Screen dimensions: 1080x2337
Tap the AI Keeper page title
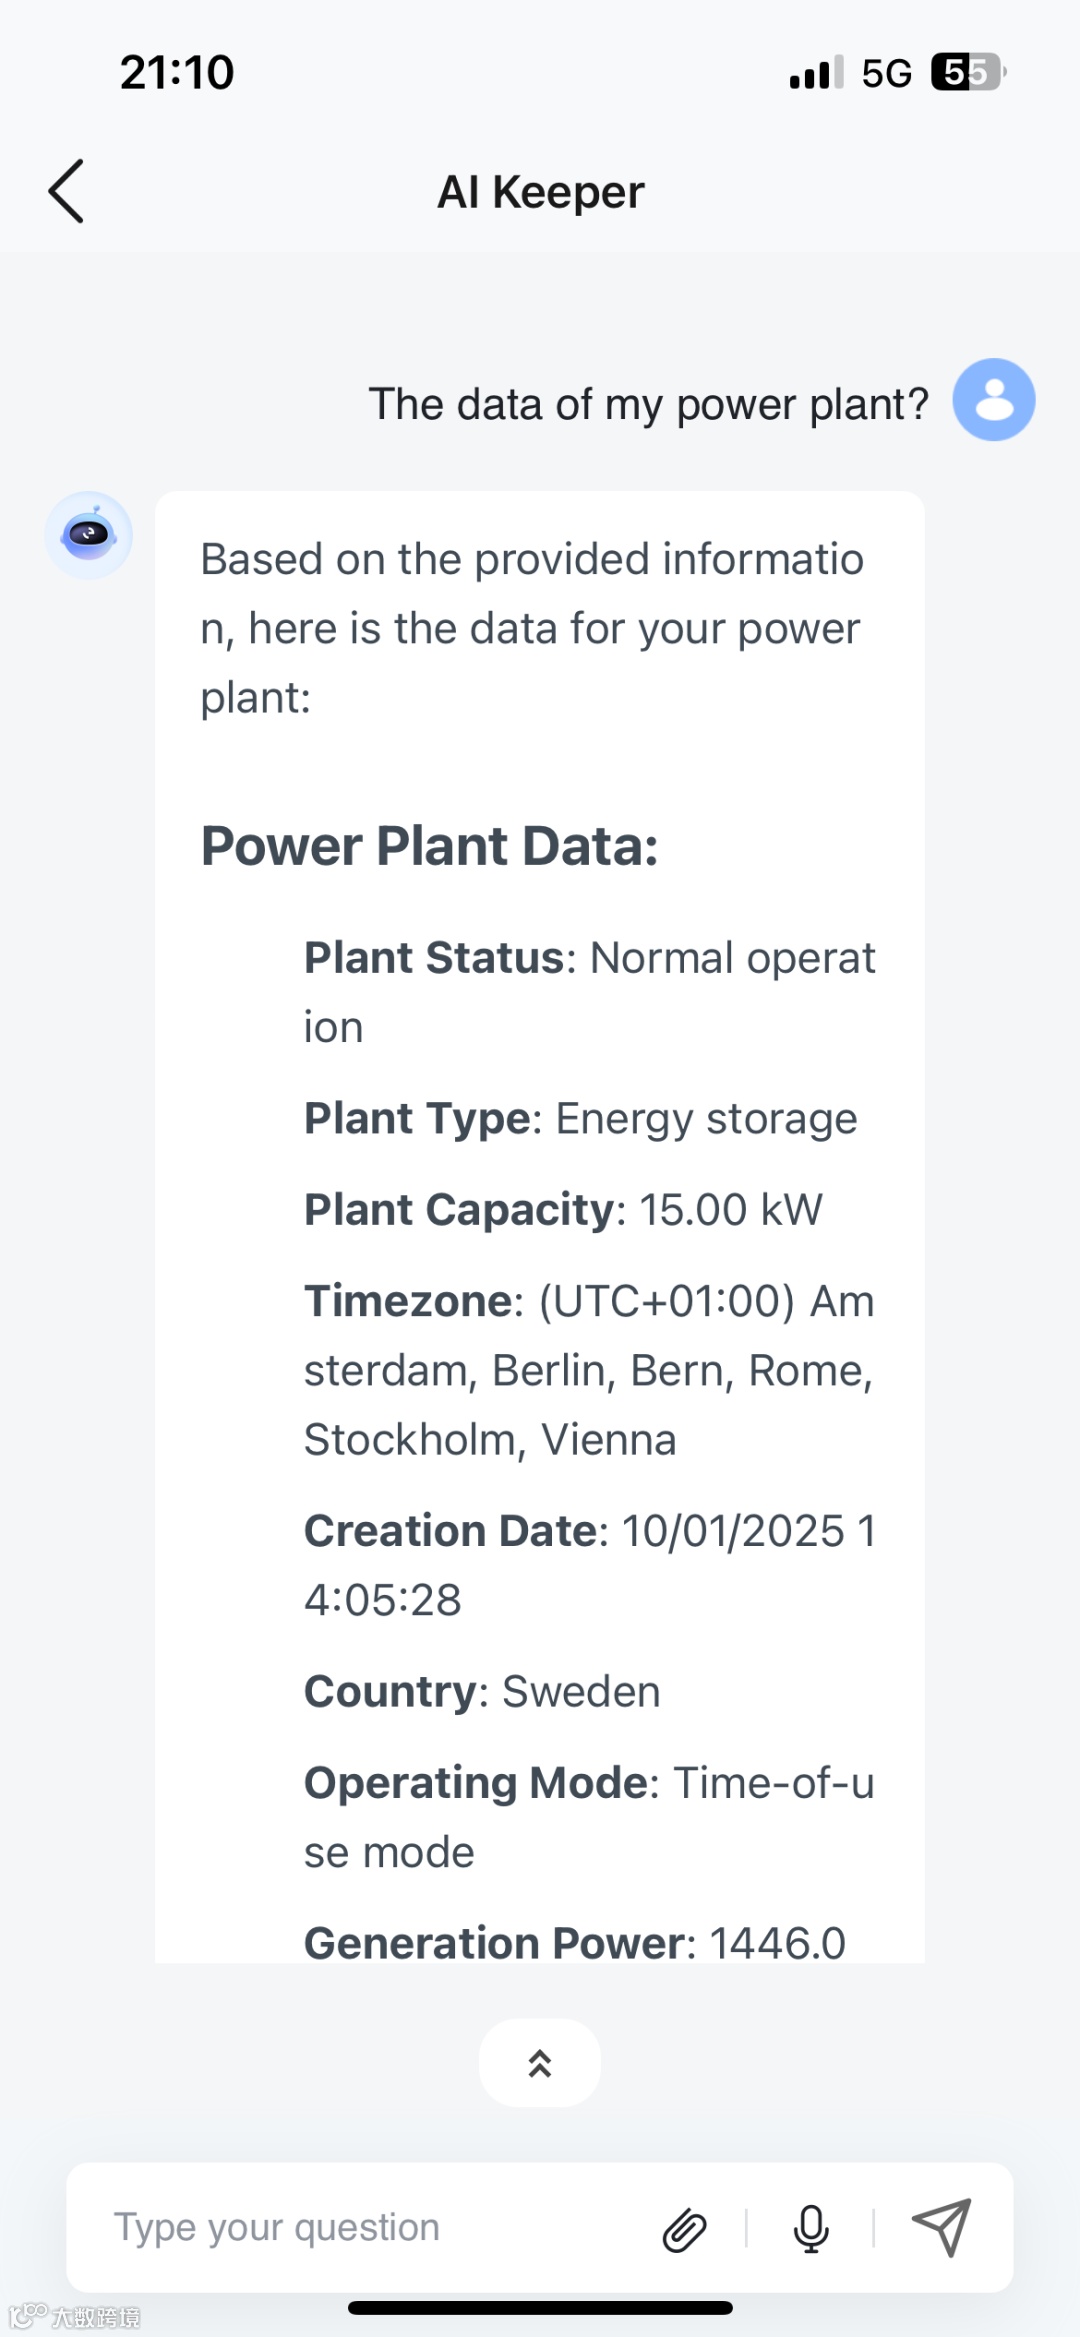pos(540,192)
